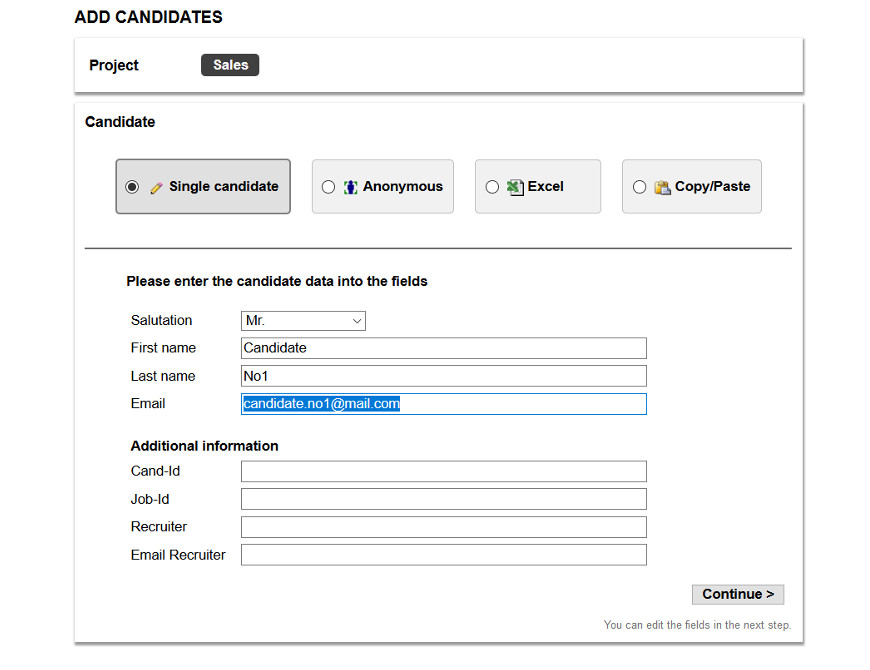This screenshot has height=670, width=870.
Task: Click the Anonymous person icon
Action: [350, 187]
